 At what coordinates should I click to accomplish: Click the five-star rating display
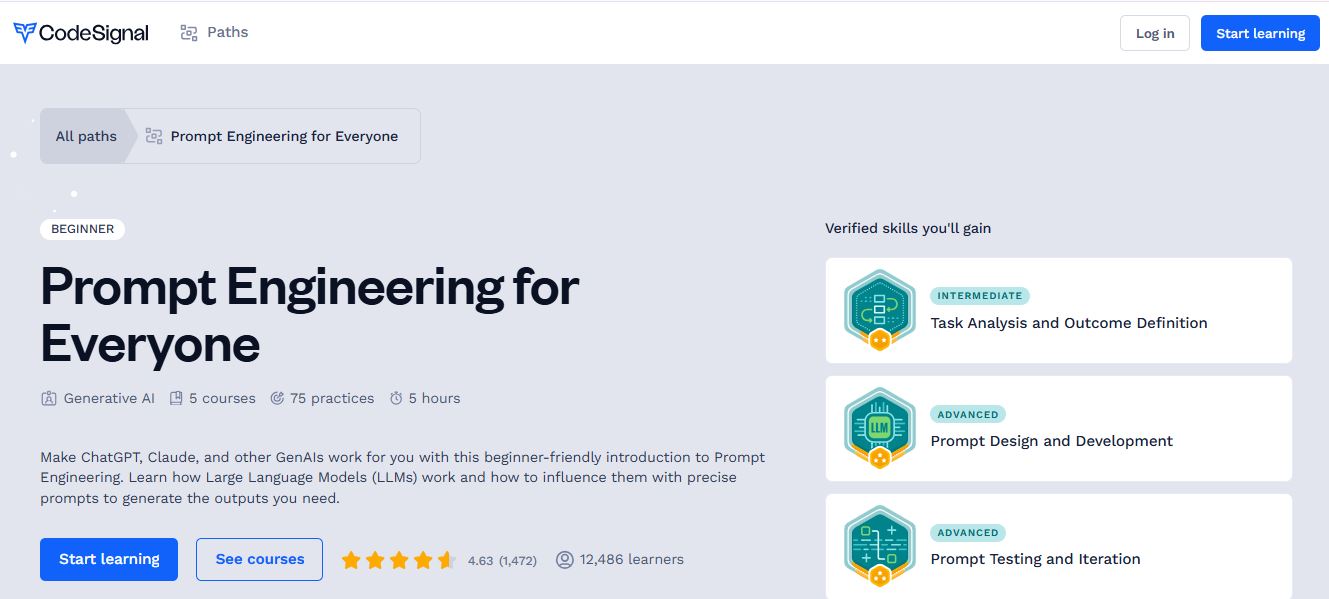point(398,560)
